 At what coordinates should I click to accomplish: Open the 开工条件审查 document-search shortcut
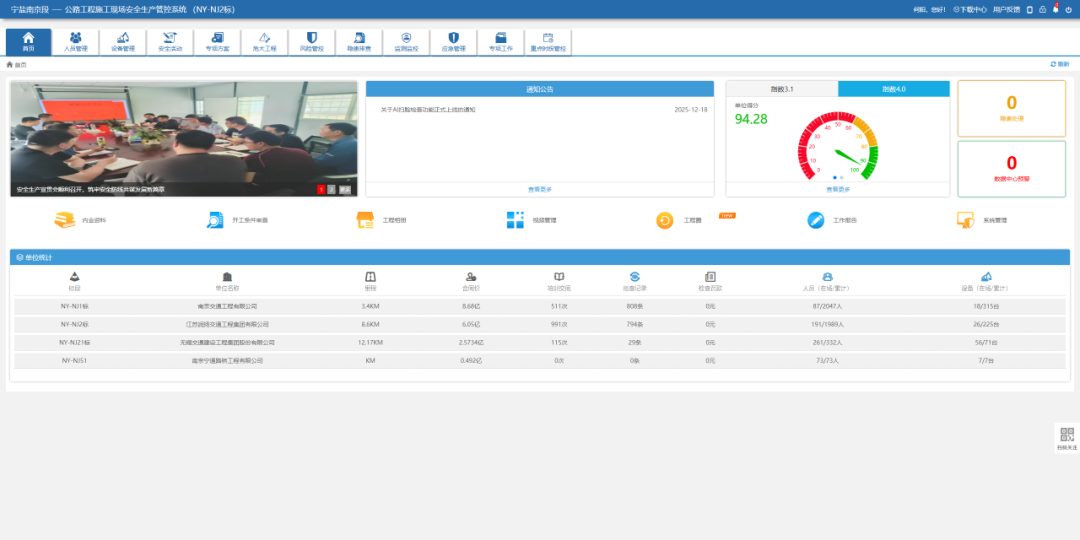237,220
